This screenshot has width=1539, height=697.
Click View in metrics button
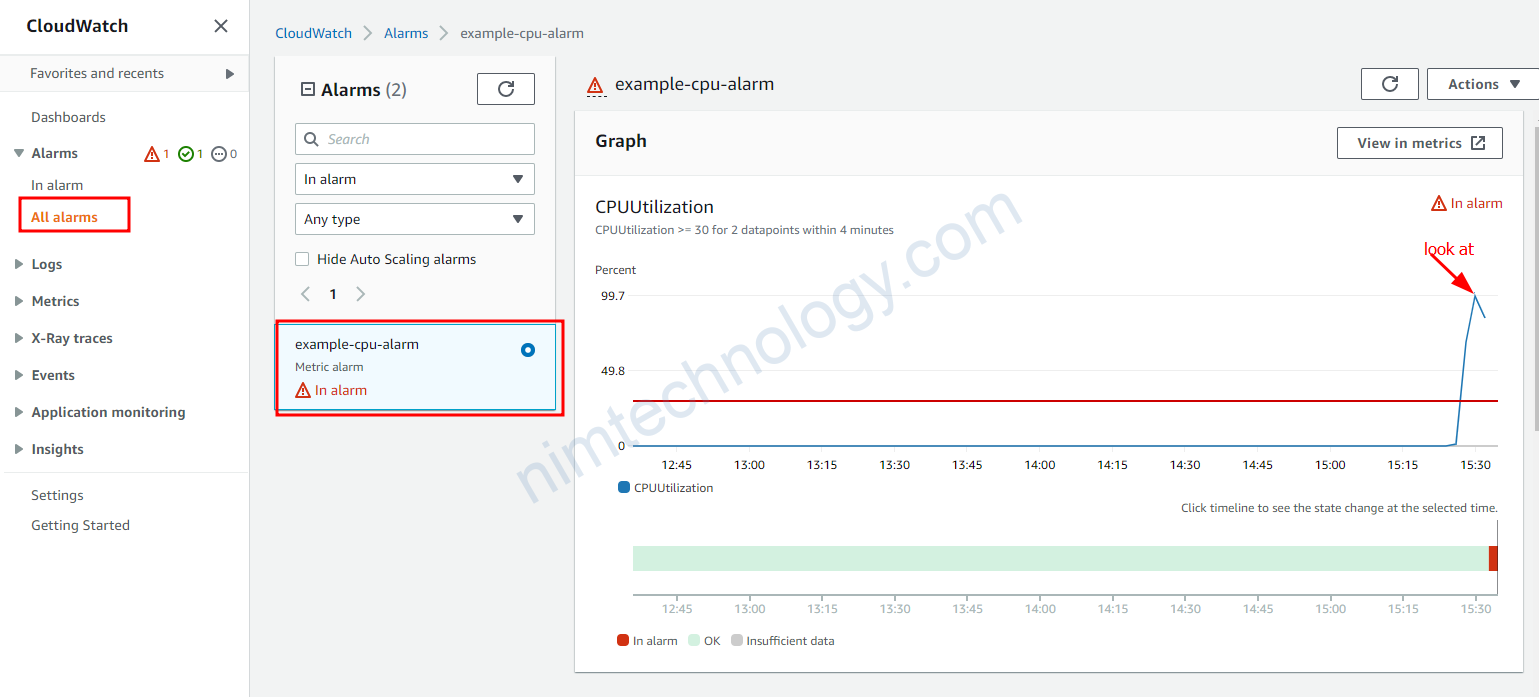pos(1419,143)
